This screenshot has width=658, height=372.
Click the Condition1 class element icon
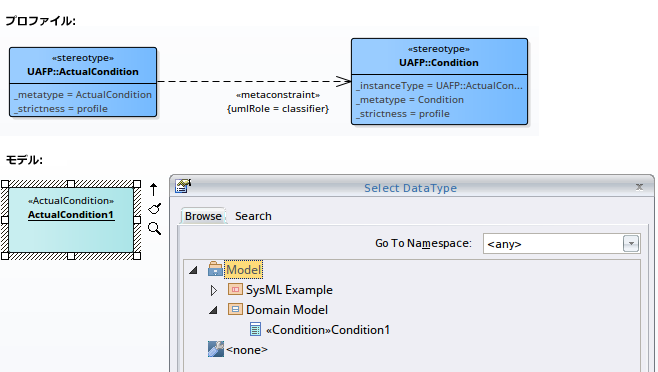point(255,329)
